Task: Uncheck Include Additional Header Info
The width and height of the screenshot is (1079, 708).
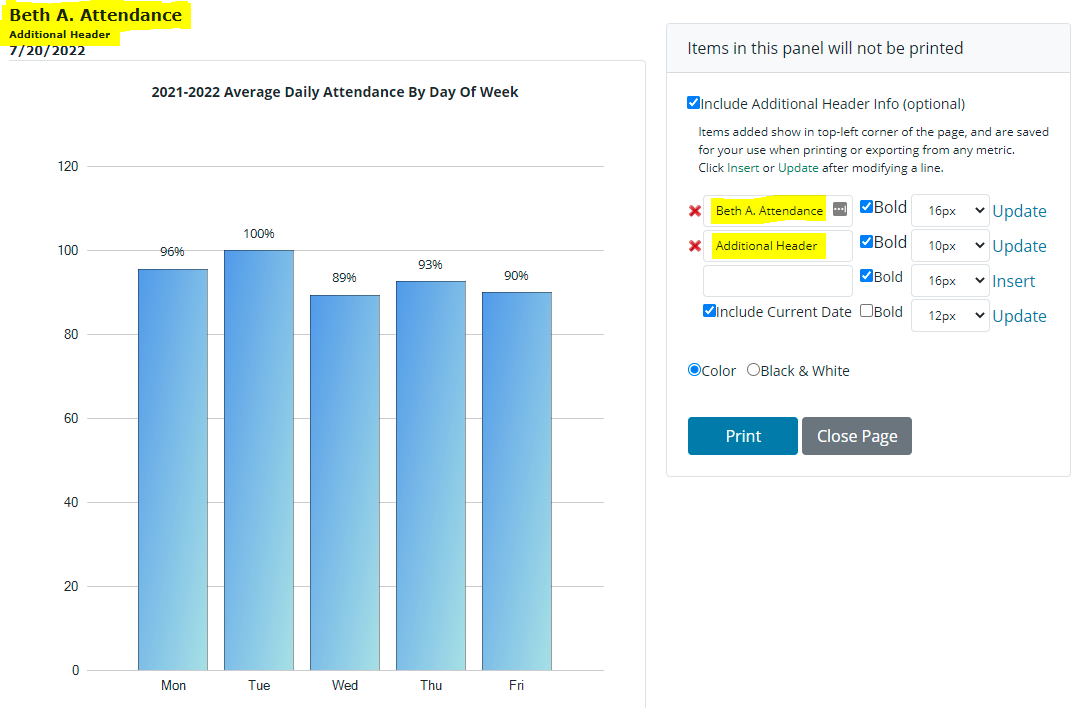Action: coord(694,103)
